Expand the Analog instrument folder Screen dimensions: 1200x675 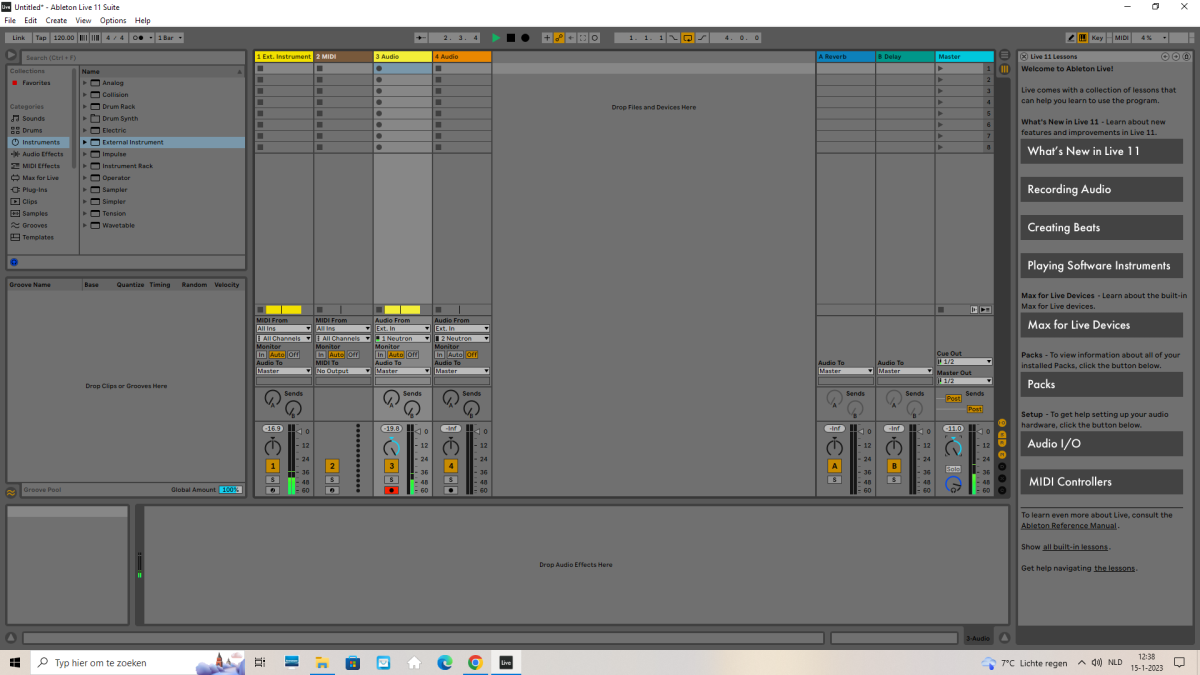pyautogui.click(x=85, y=83)
